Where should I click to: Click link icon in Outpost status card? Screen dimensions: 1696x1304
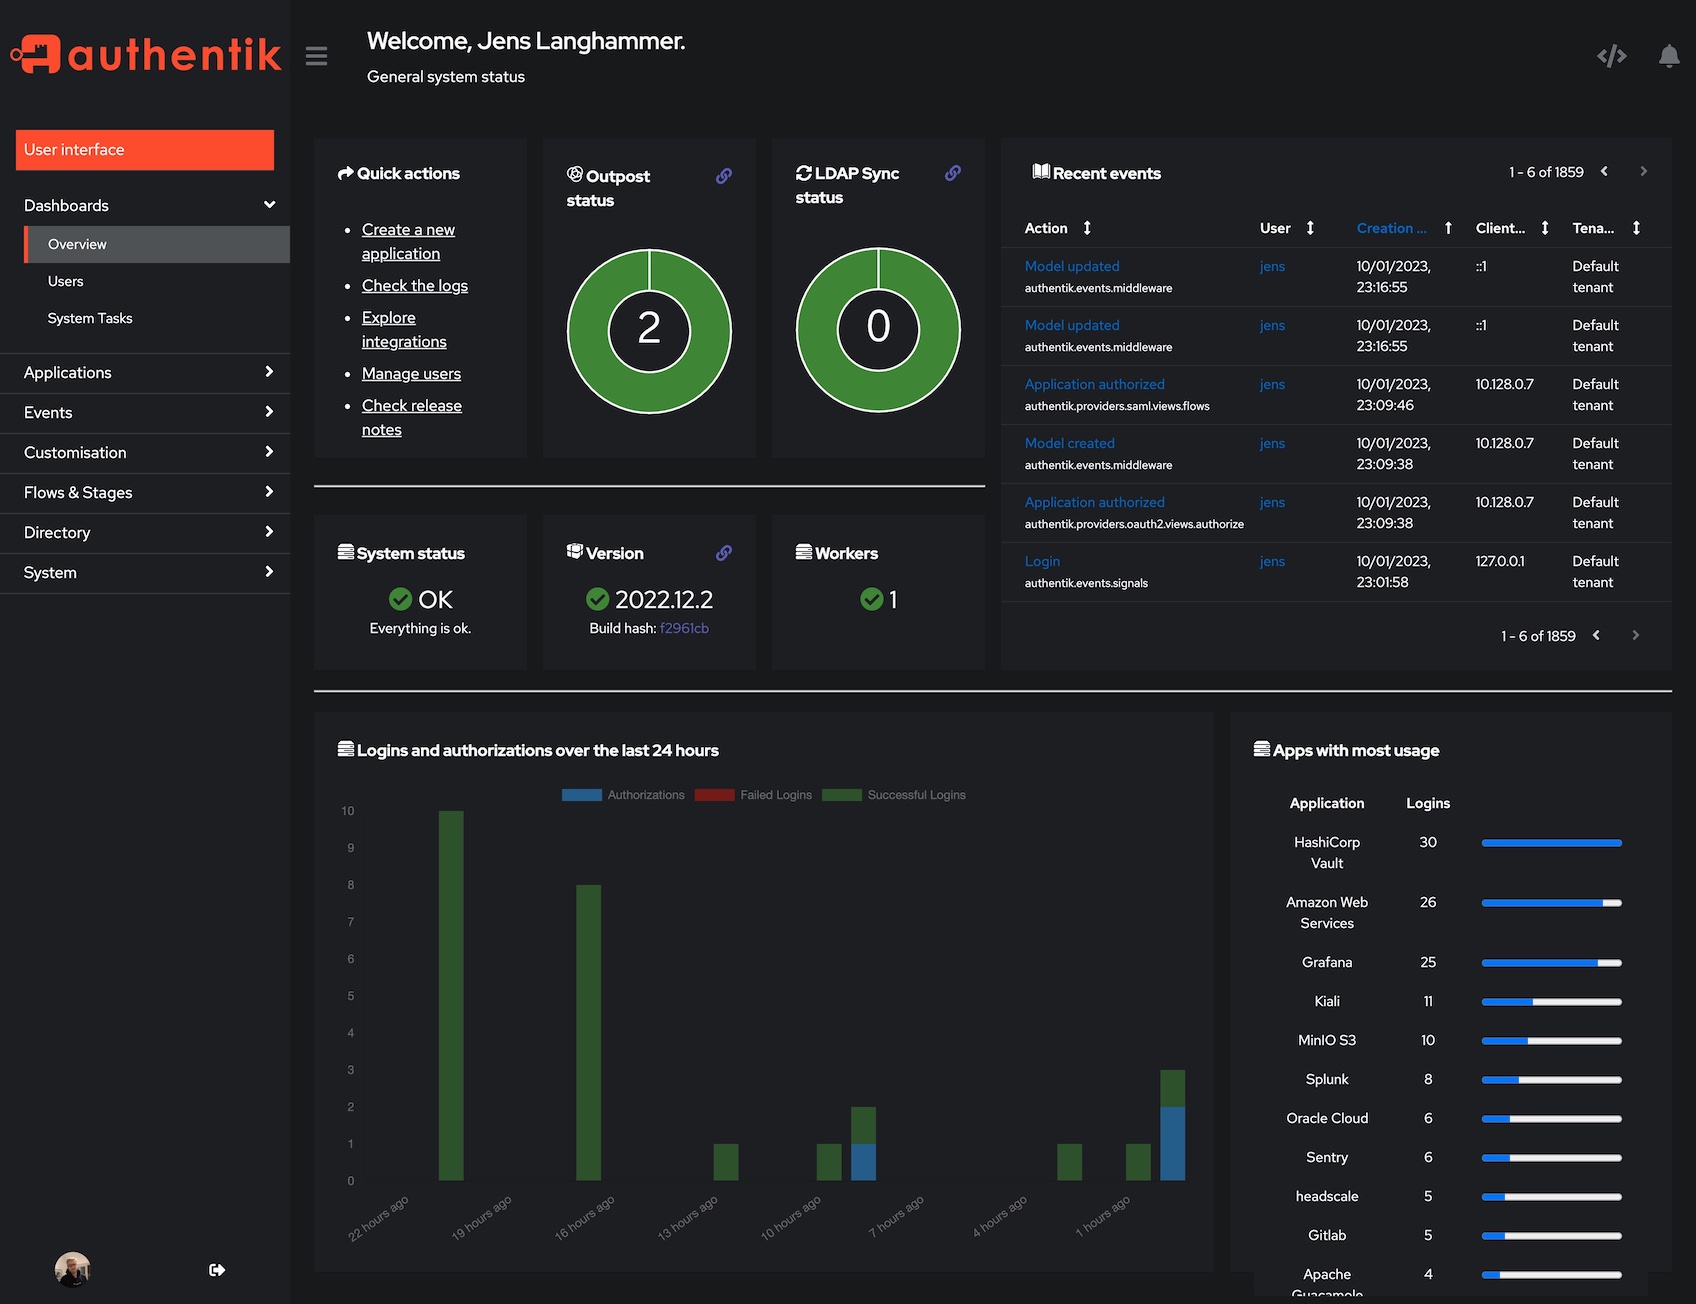(x=724, y=176)
